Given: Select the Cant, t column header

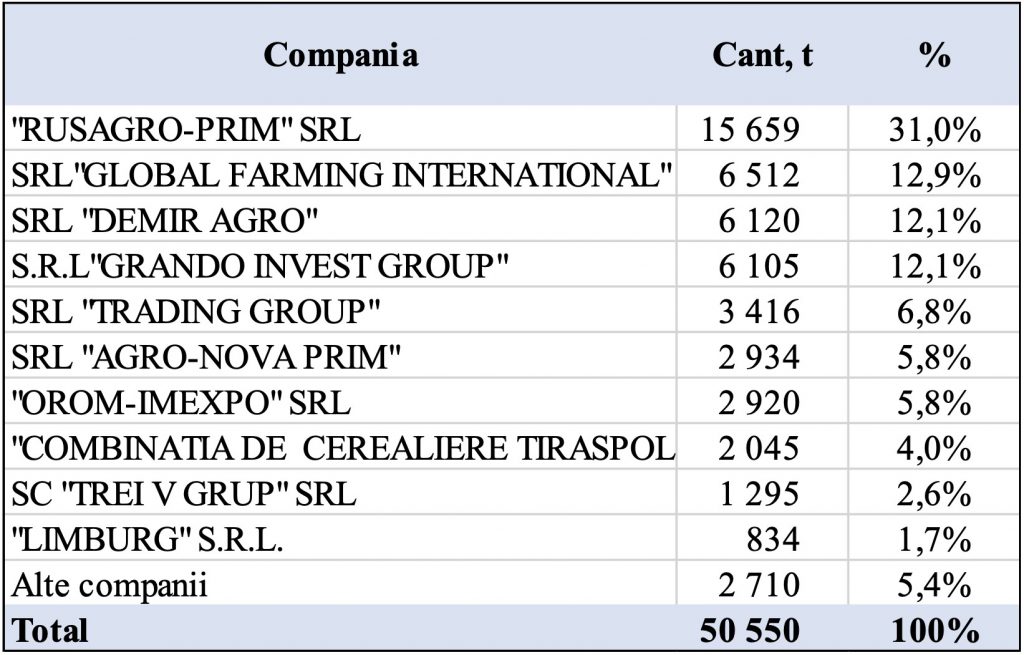Looking at the screenshot, I should coord(762,56).
